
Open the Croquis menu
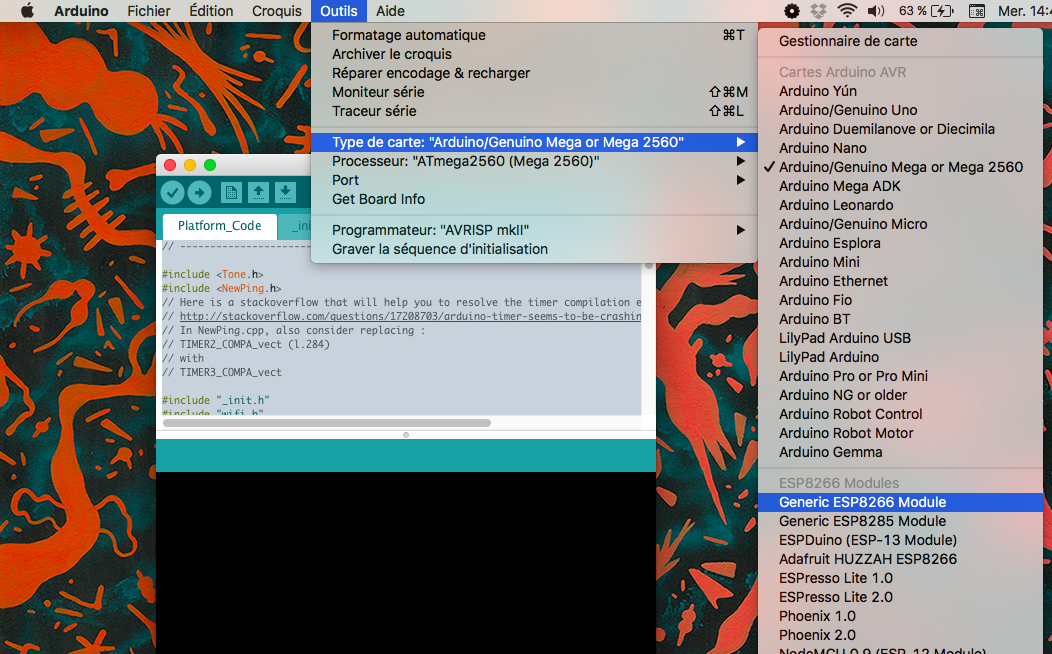pos(276,11)
